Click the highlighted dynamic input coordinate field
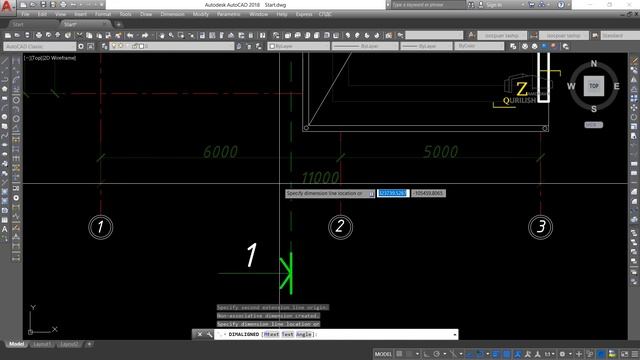Viewport: 640px width, 360px height. point(393,193)
